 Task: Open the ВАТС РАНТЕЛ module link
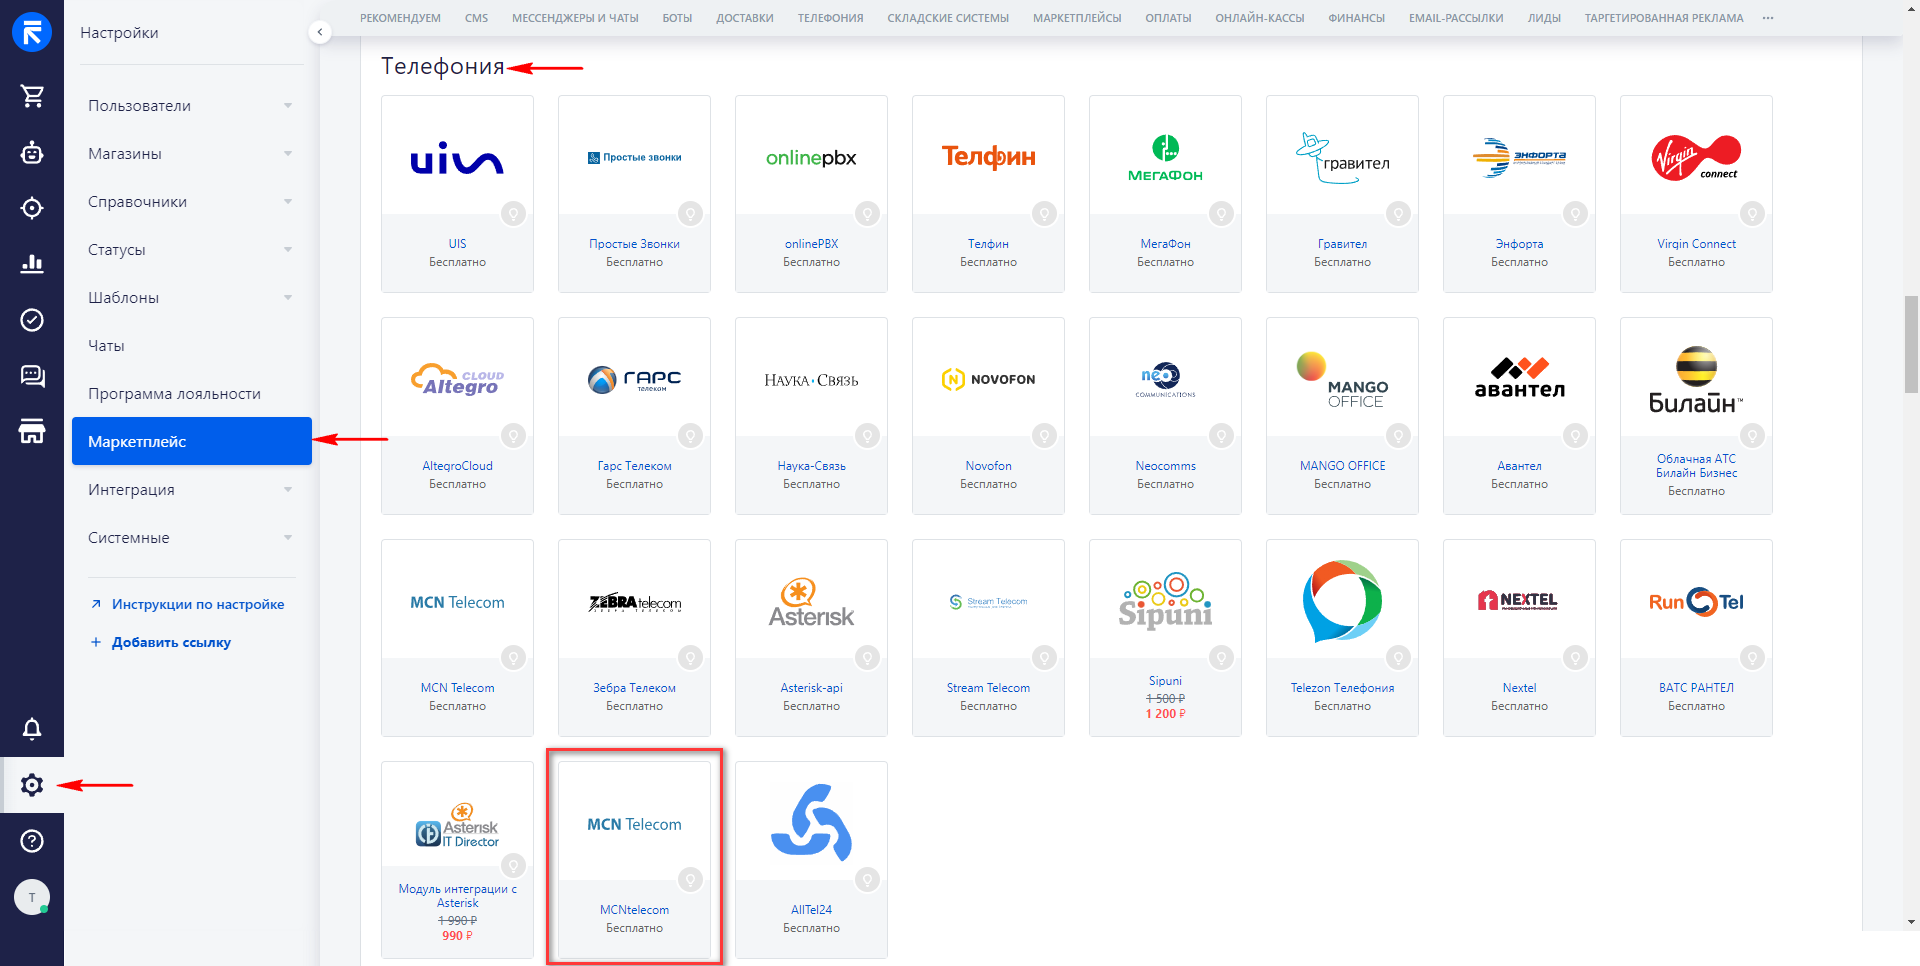click(1696, 688)
